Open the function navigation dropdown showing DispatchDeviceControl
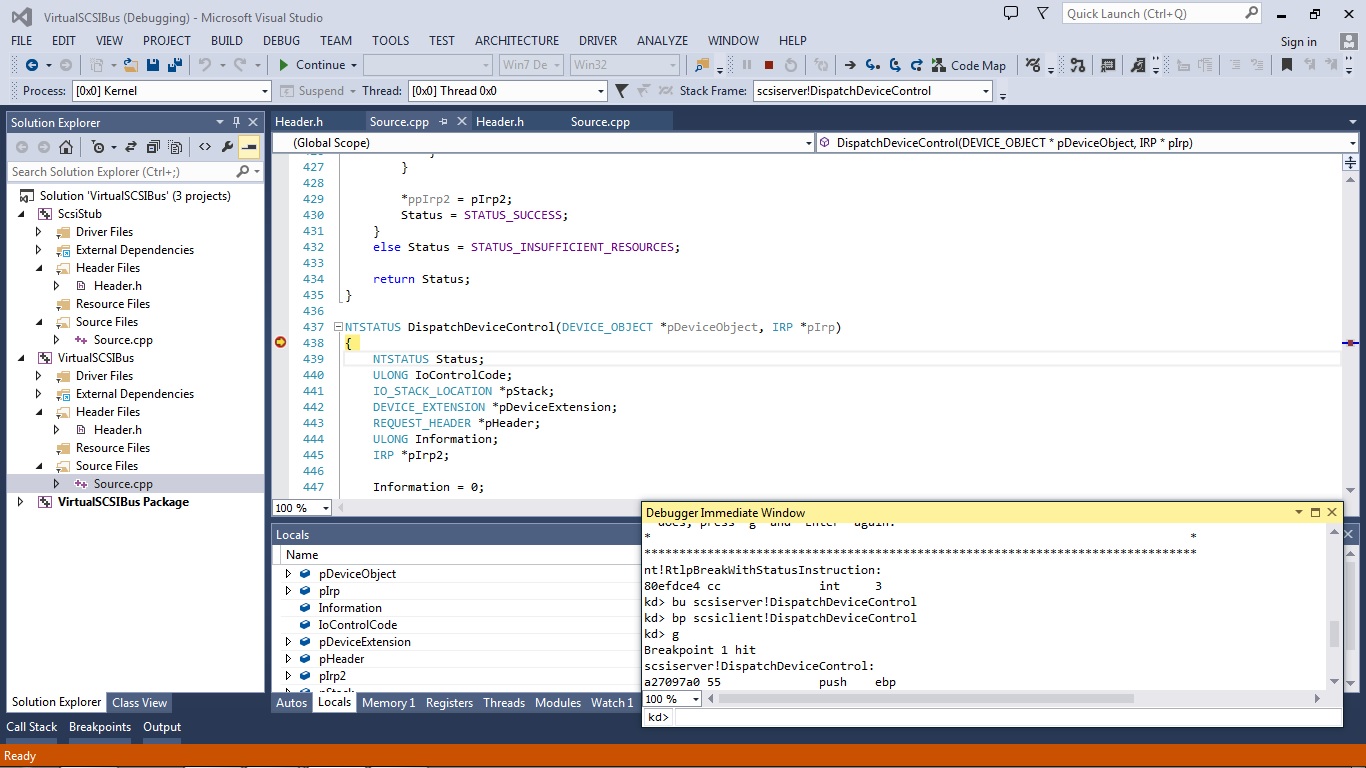This screenshot has height=768, width=1366. pyautogui.click(x=1087, y=143)
